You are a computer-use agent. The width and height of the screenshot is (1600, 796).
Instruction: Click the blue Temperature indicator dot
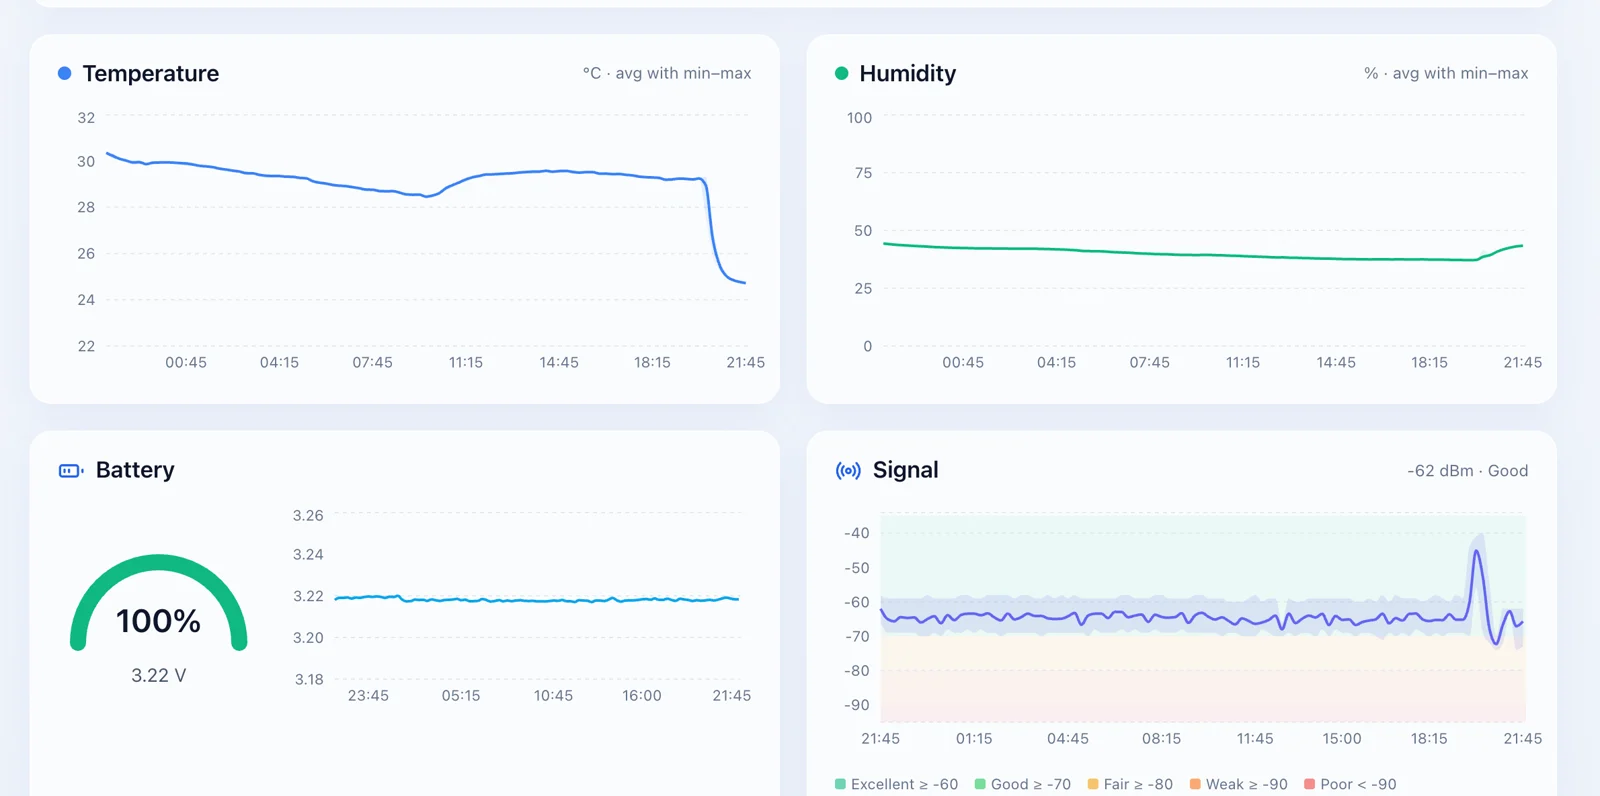click(x=65, y=73)
